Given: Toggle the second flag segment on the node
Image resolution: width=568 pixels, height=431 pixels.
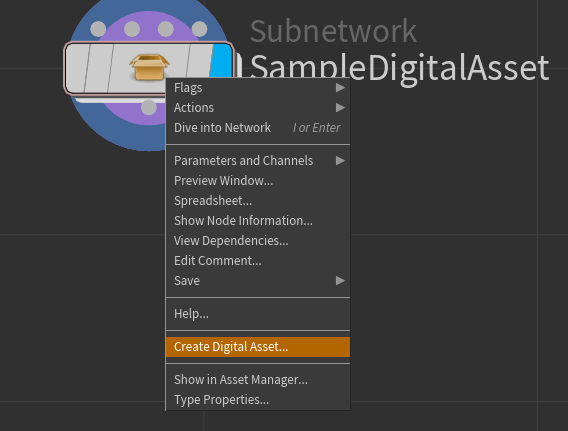Looking at the screenshot, I should pyautogui.click(x=99, y=68).
